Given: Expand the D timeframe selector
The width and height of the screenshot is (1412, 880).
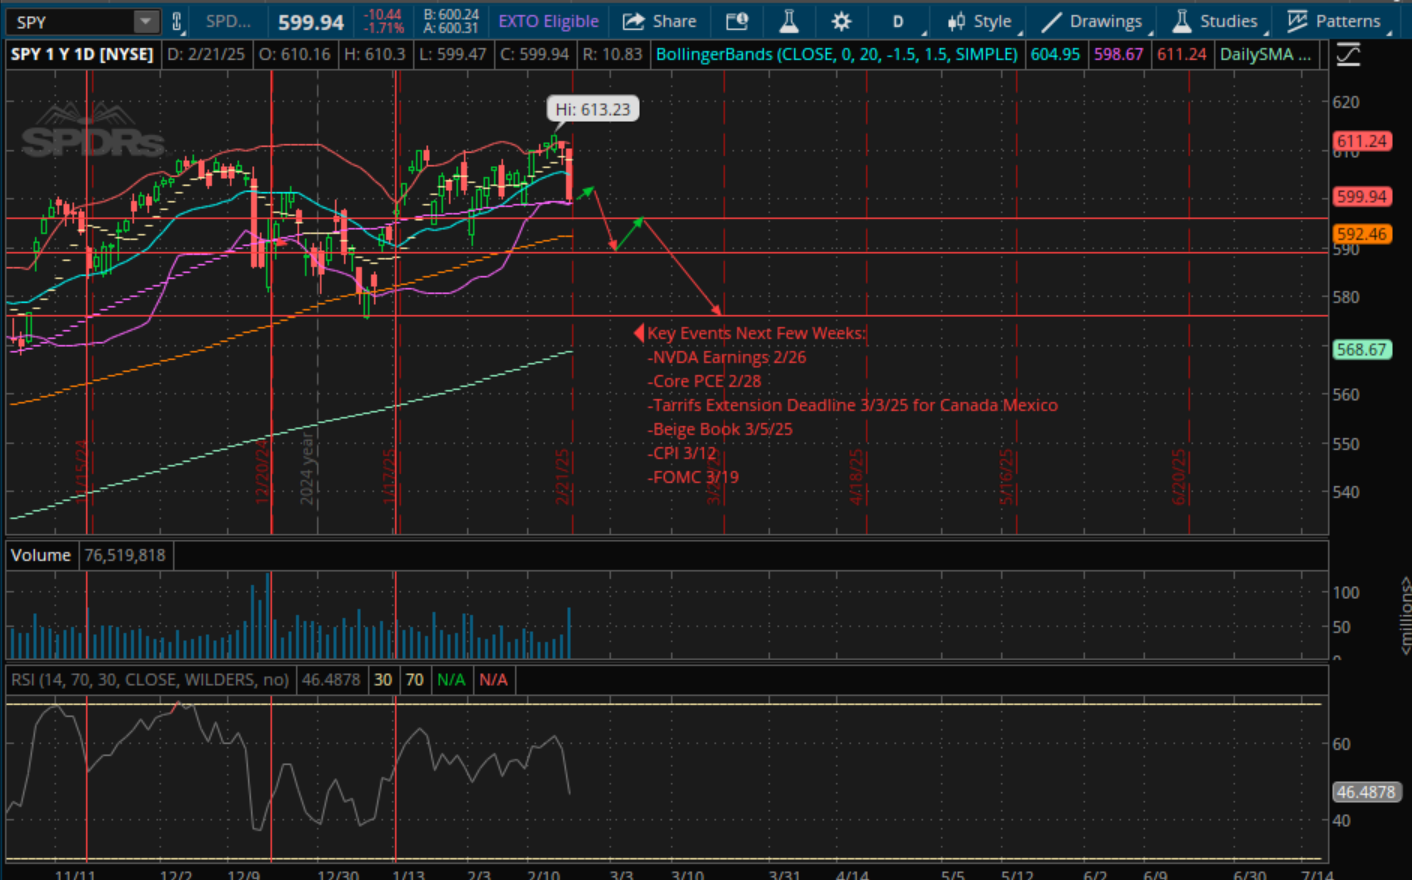Looking at the screenshot, I should pos(897,21).
